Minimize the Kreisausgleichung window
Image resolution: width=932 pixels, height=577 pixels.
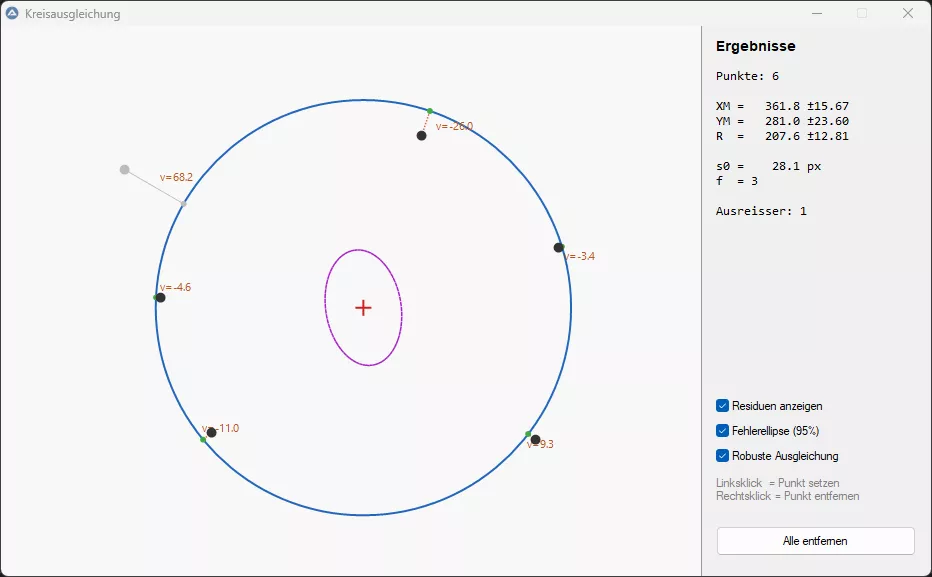coord(817,14)
